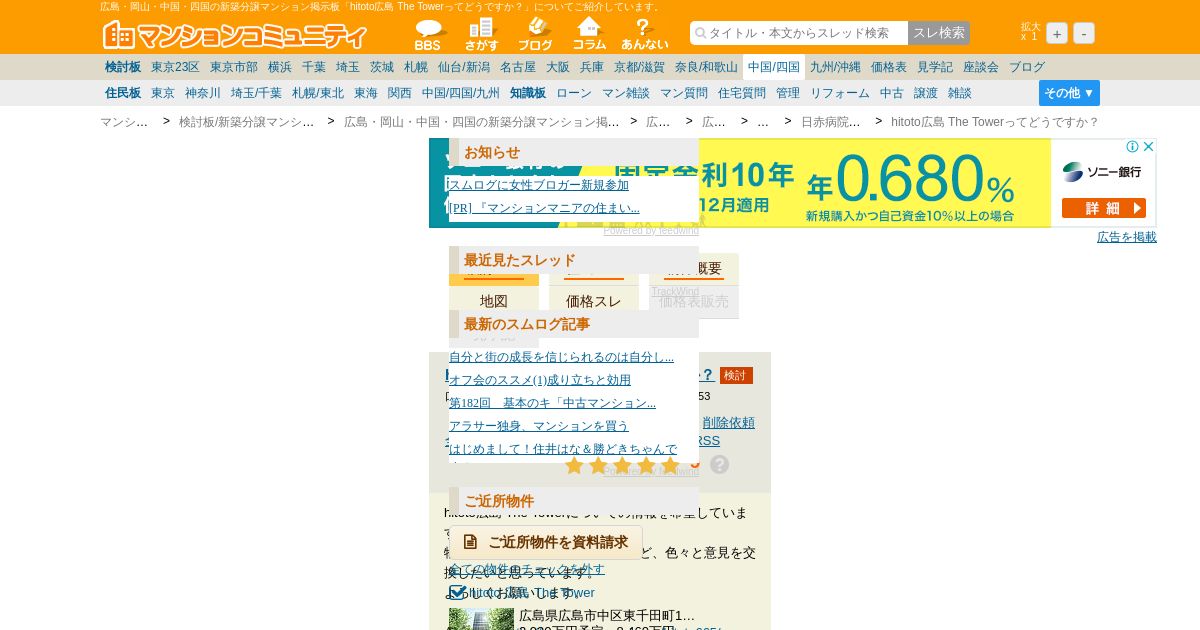Click the あんない question mark icon
The width and height of the screenshot is (1200, 630).
click(645, 35)
